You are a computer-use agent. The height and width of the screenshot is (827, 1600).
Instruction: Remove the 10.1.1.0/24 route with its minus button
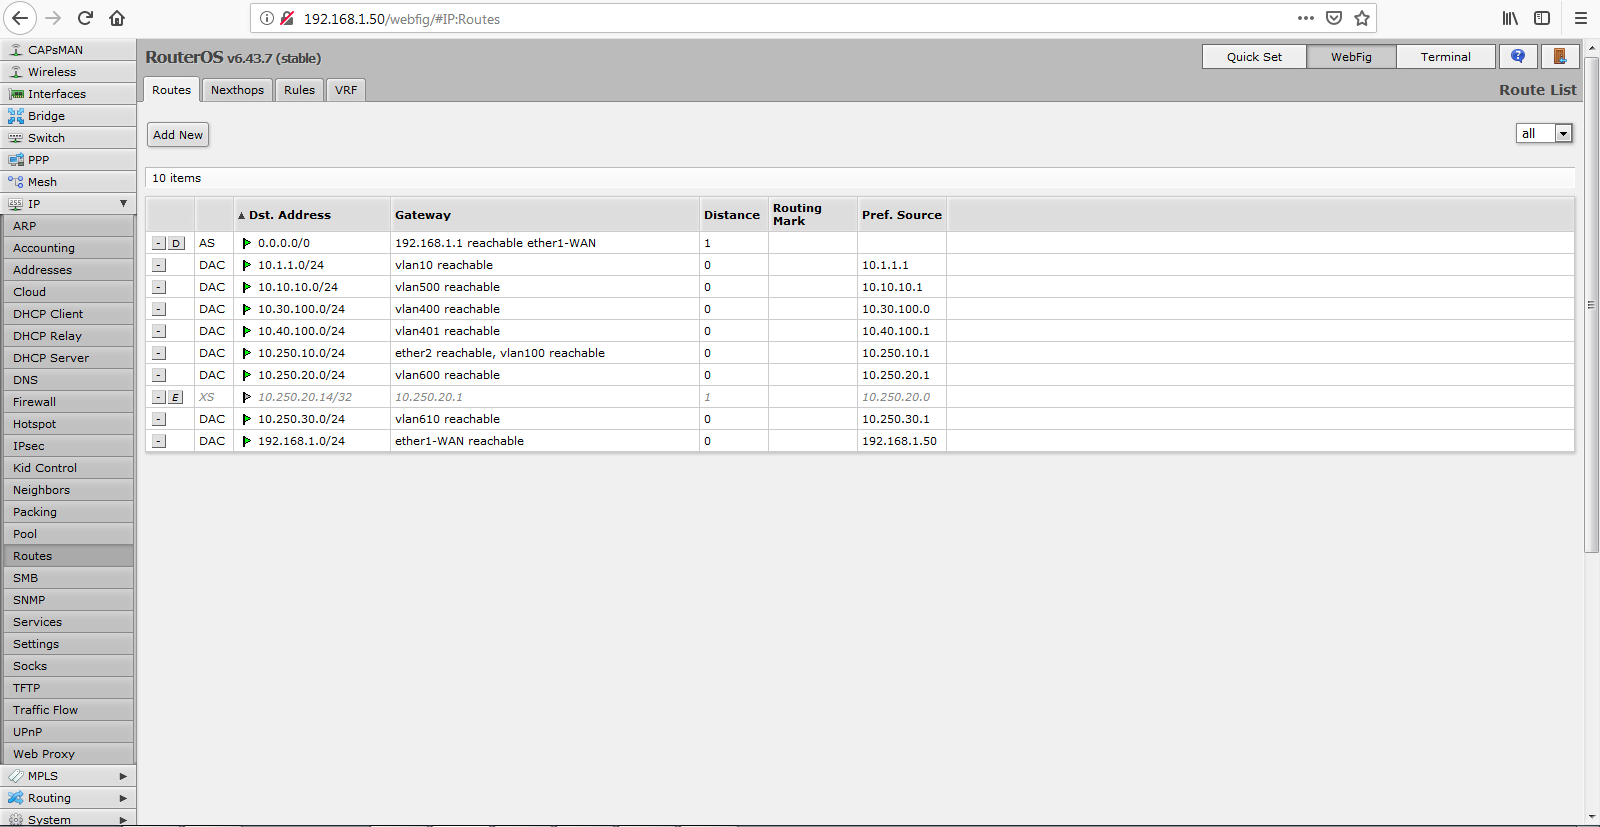(x=159, y=265)
